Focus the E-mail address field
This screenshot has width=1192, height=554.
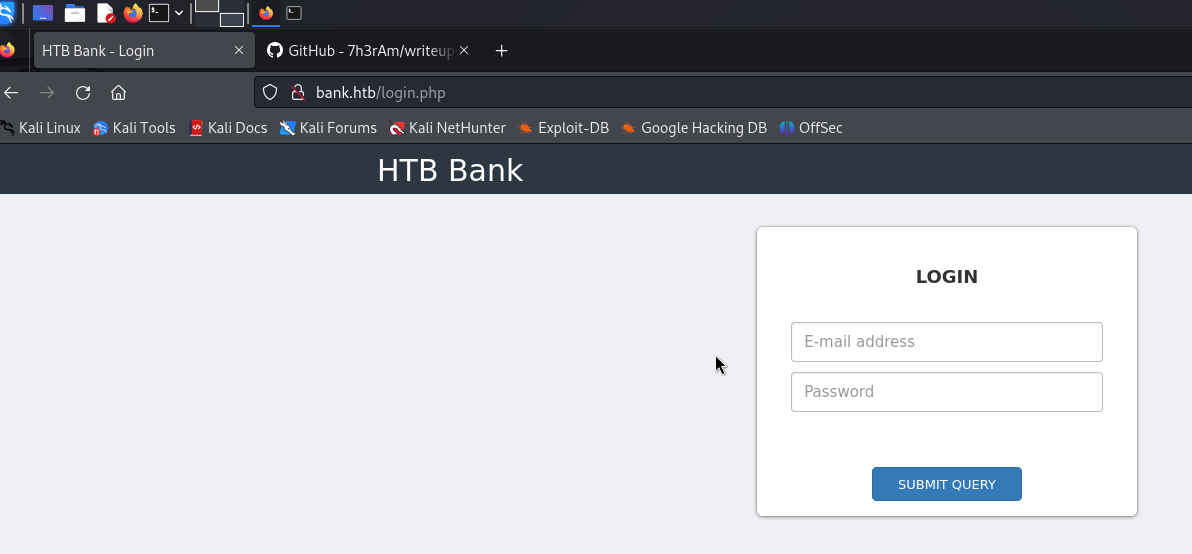946,342
